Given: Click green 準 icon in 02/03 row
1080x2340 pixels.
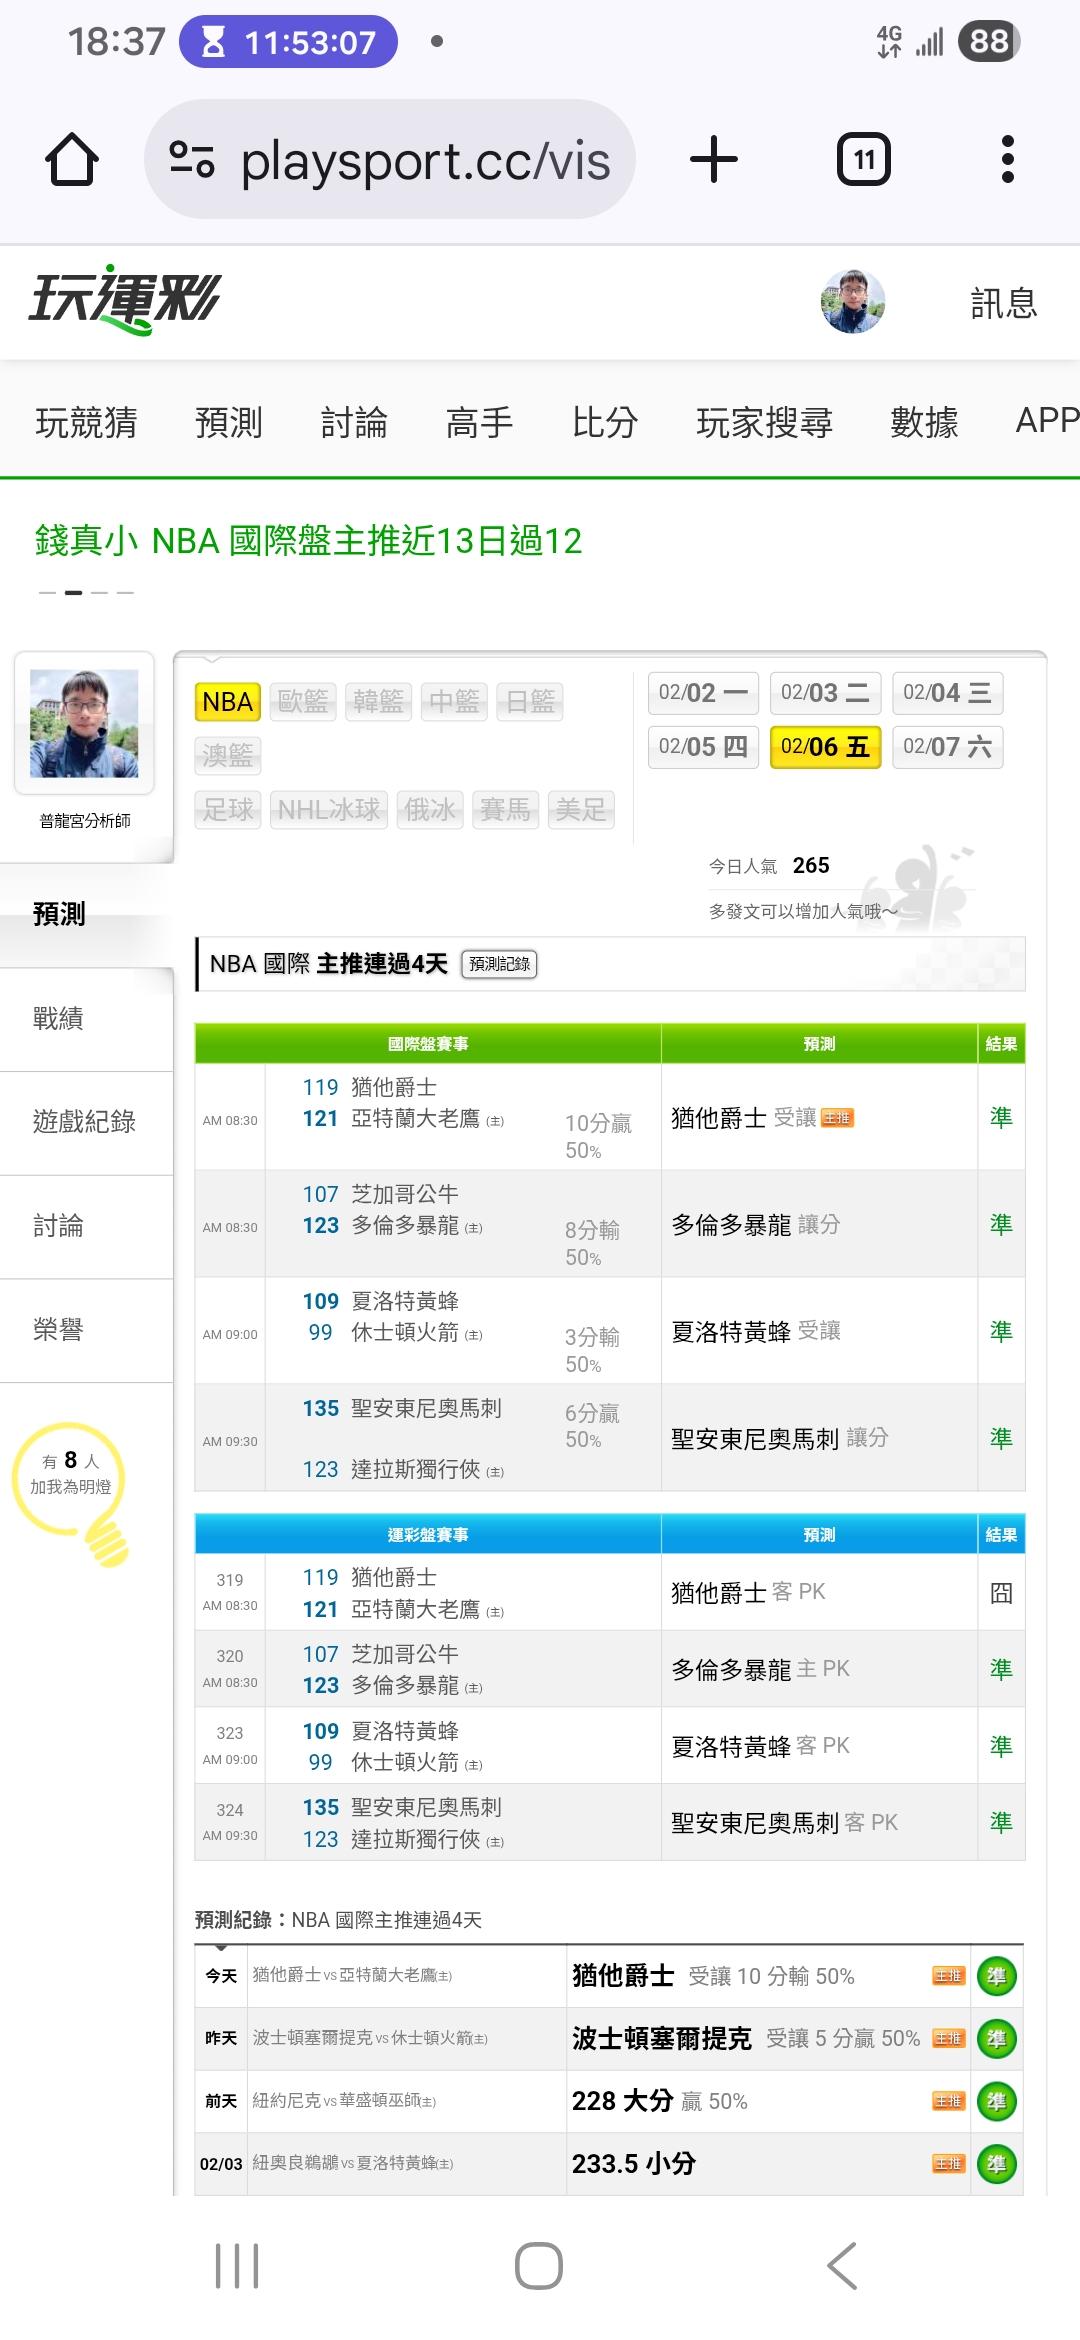Looking at the screenshot, I should pos(996,2164).
